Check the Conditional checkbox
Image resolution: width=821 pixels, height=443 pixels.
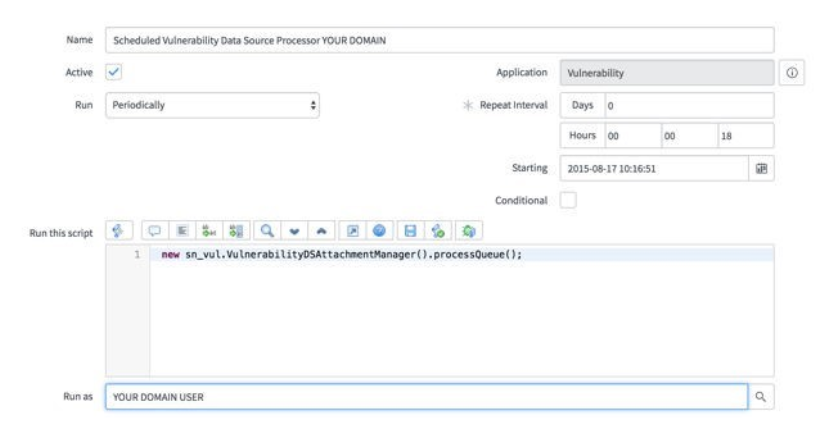pyautogui.click(x=568, y=200)
